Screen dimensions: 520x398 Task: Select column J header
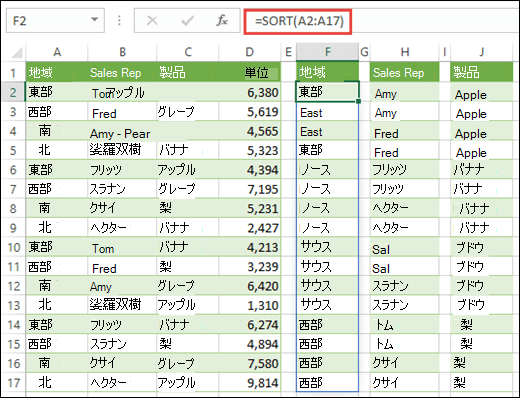[x=482, y=52]
